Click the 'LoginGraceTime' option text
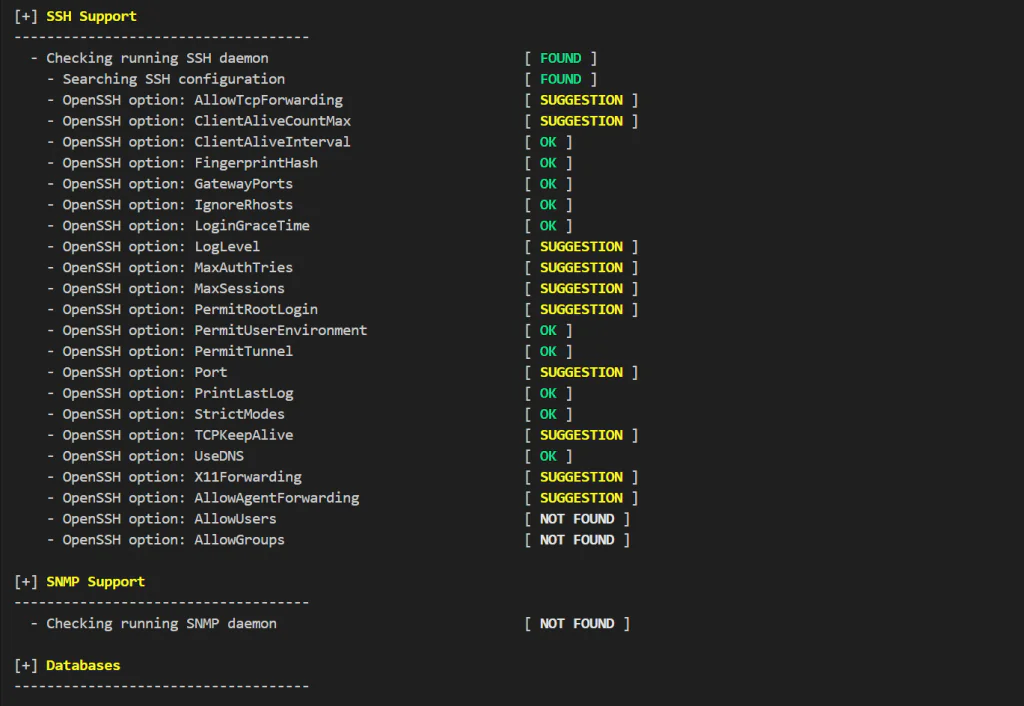The height and width of the screenshot is (706, 1024). [x=252, y=225]
